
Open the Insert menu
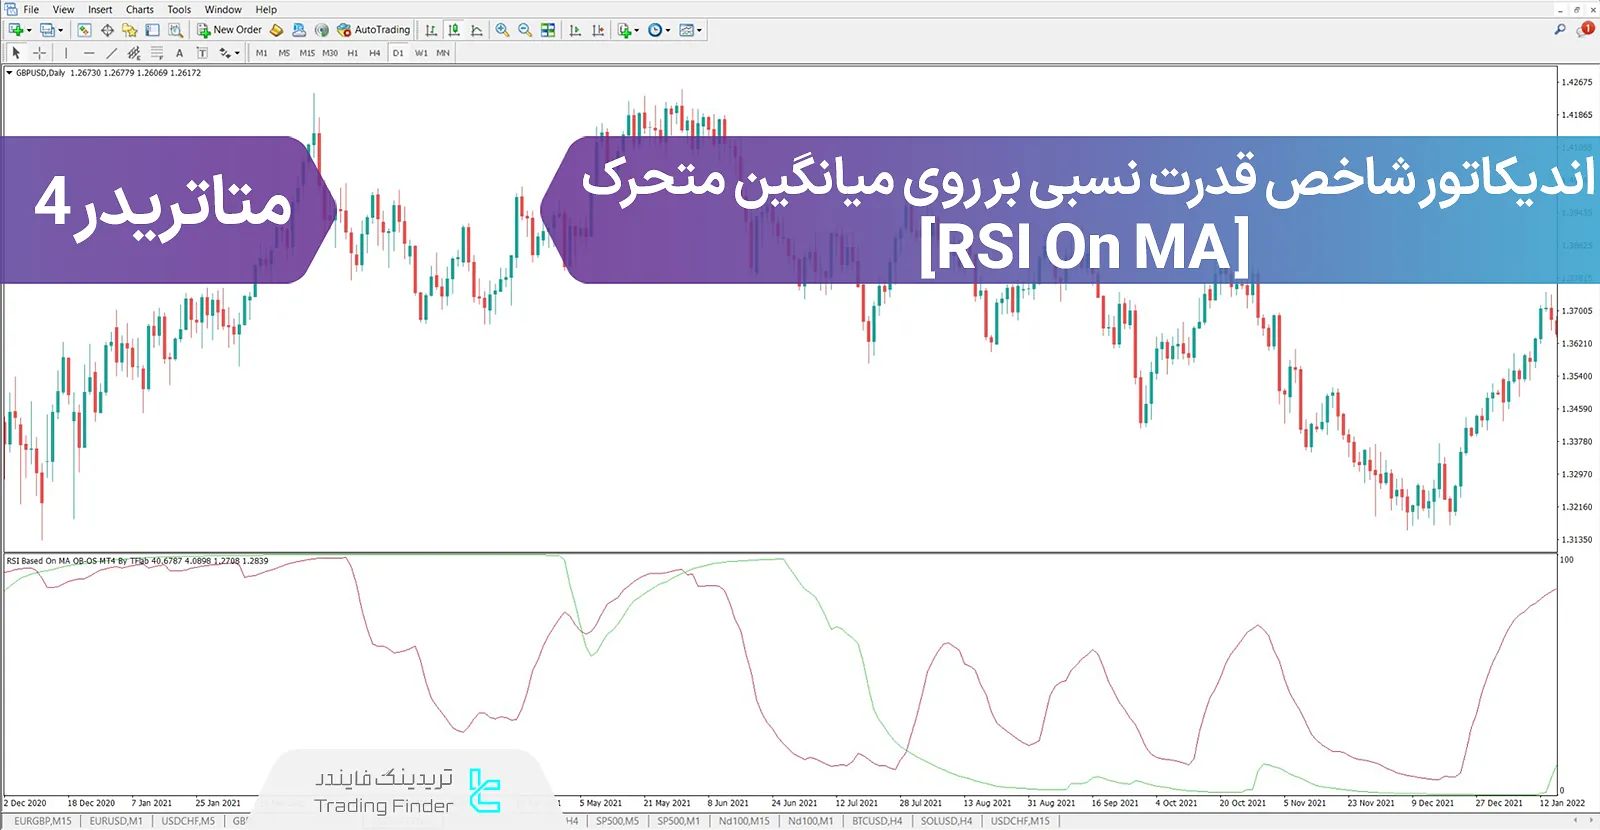point(100,9)
